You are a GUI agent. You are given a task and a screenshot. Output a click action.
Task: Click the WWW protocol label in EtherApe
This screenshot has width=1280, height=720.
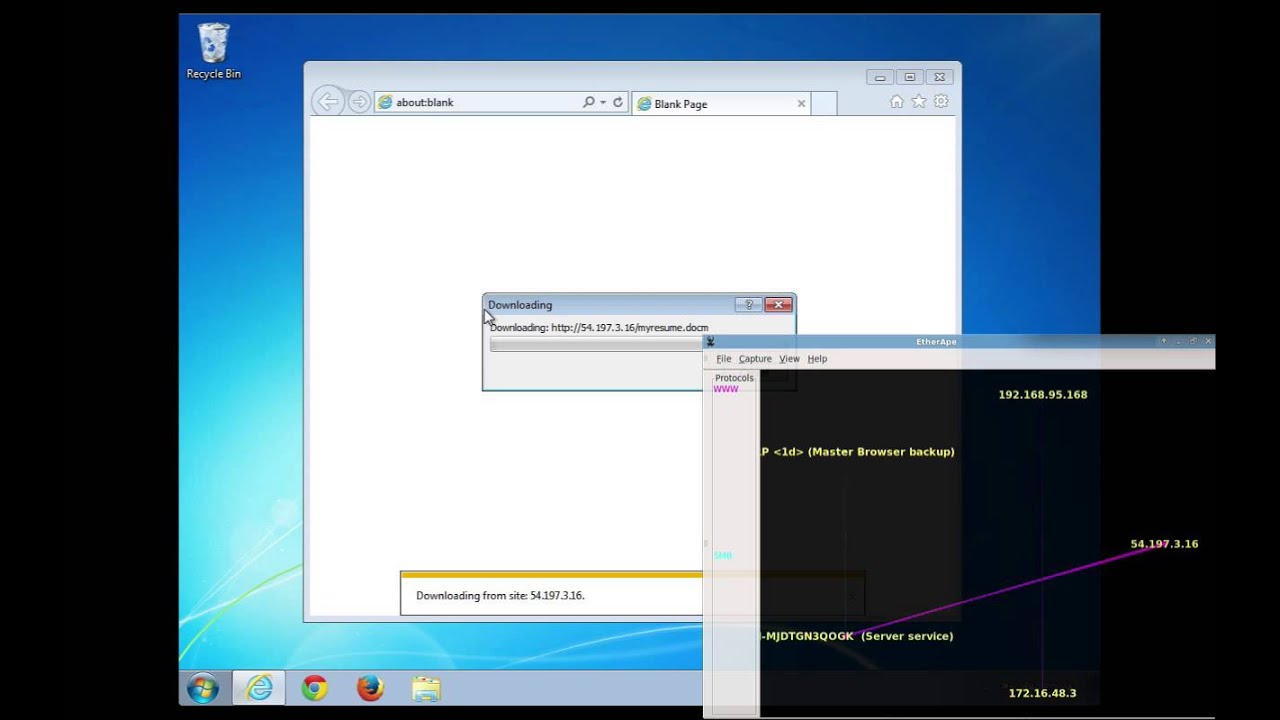click(726, 389)
